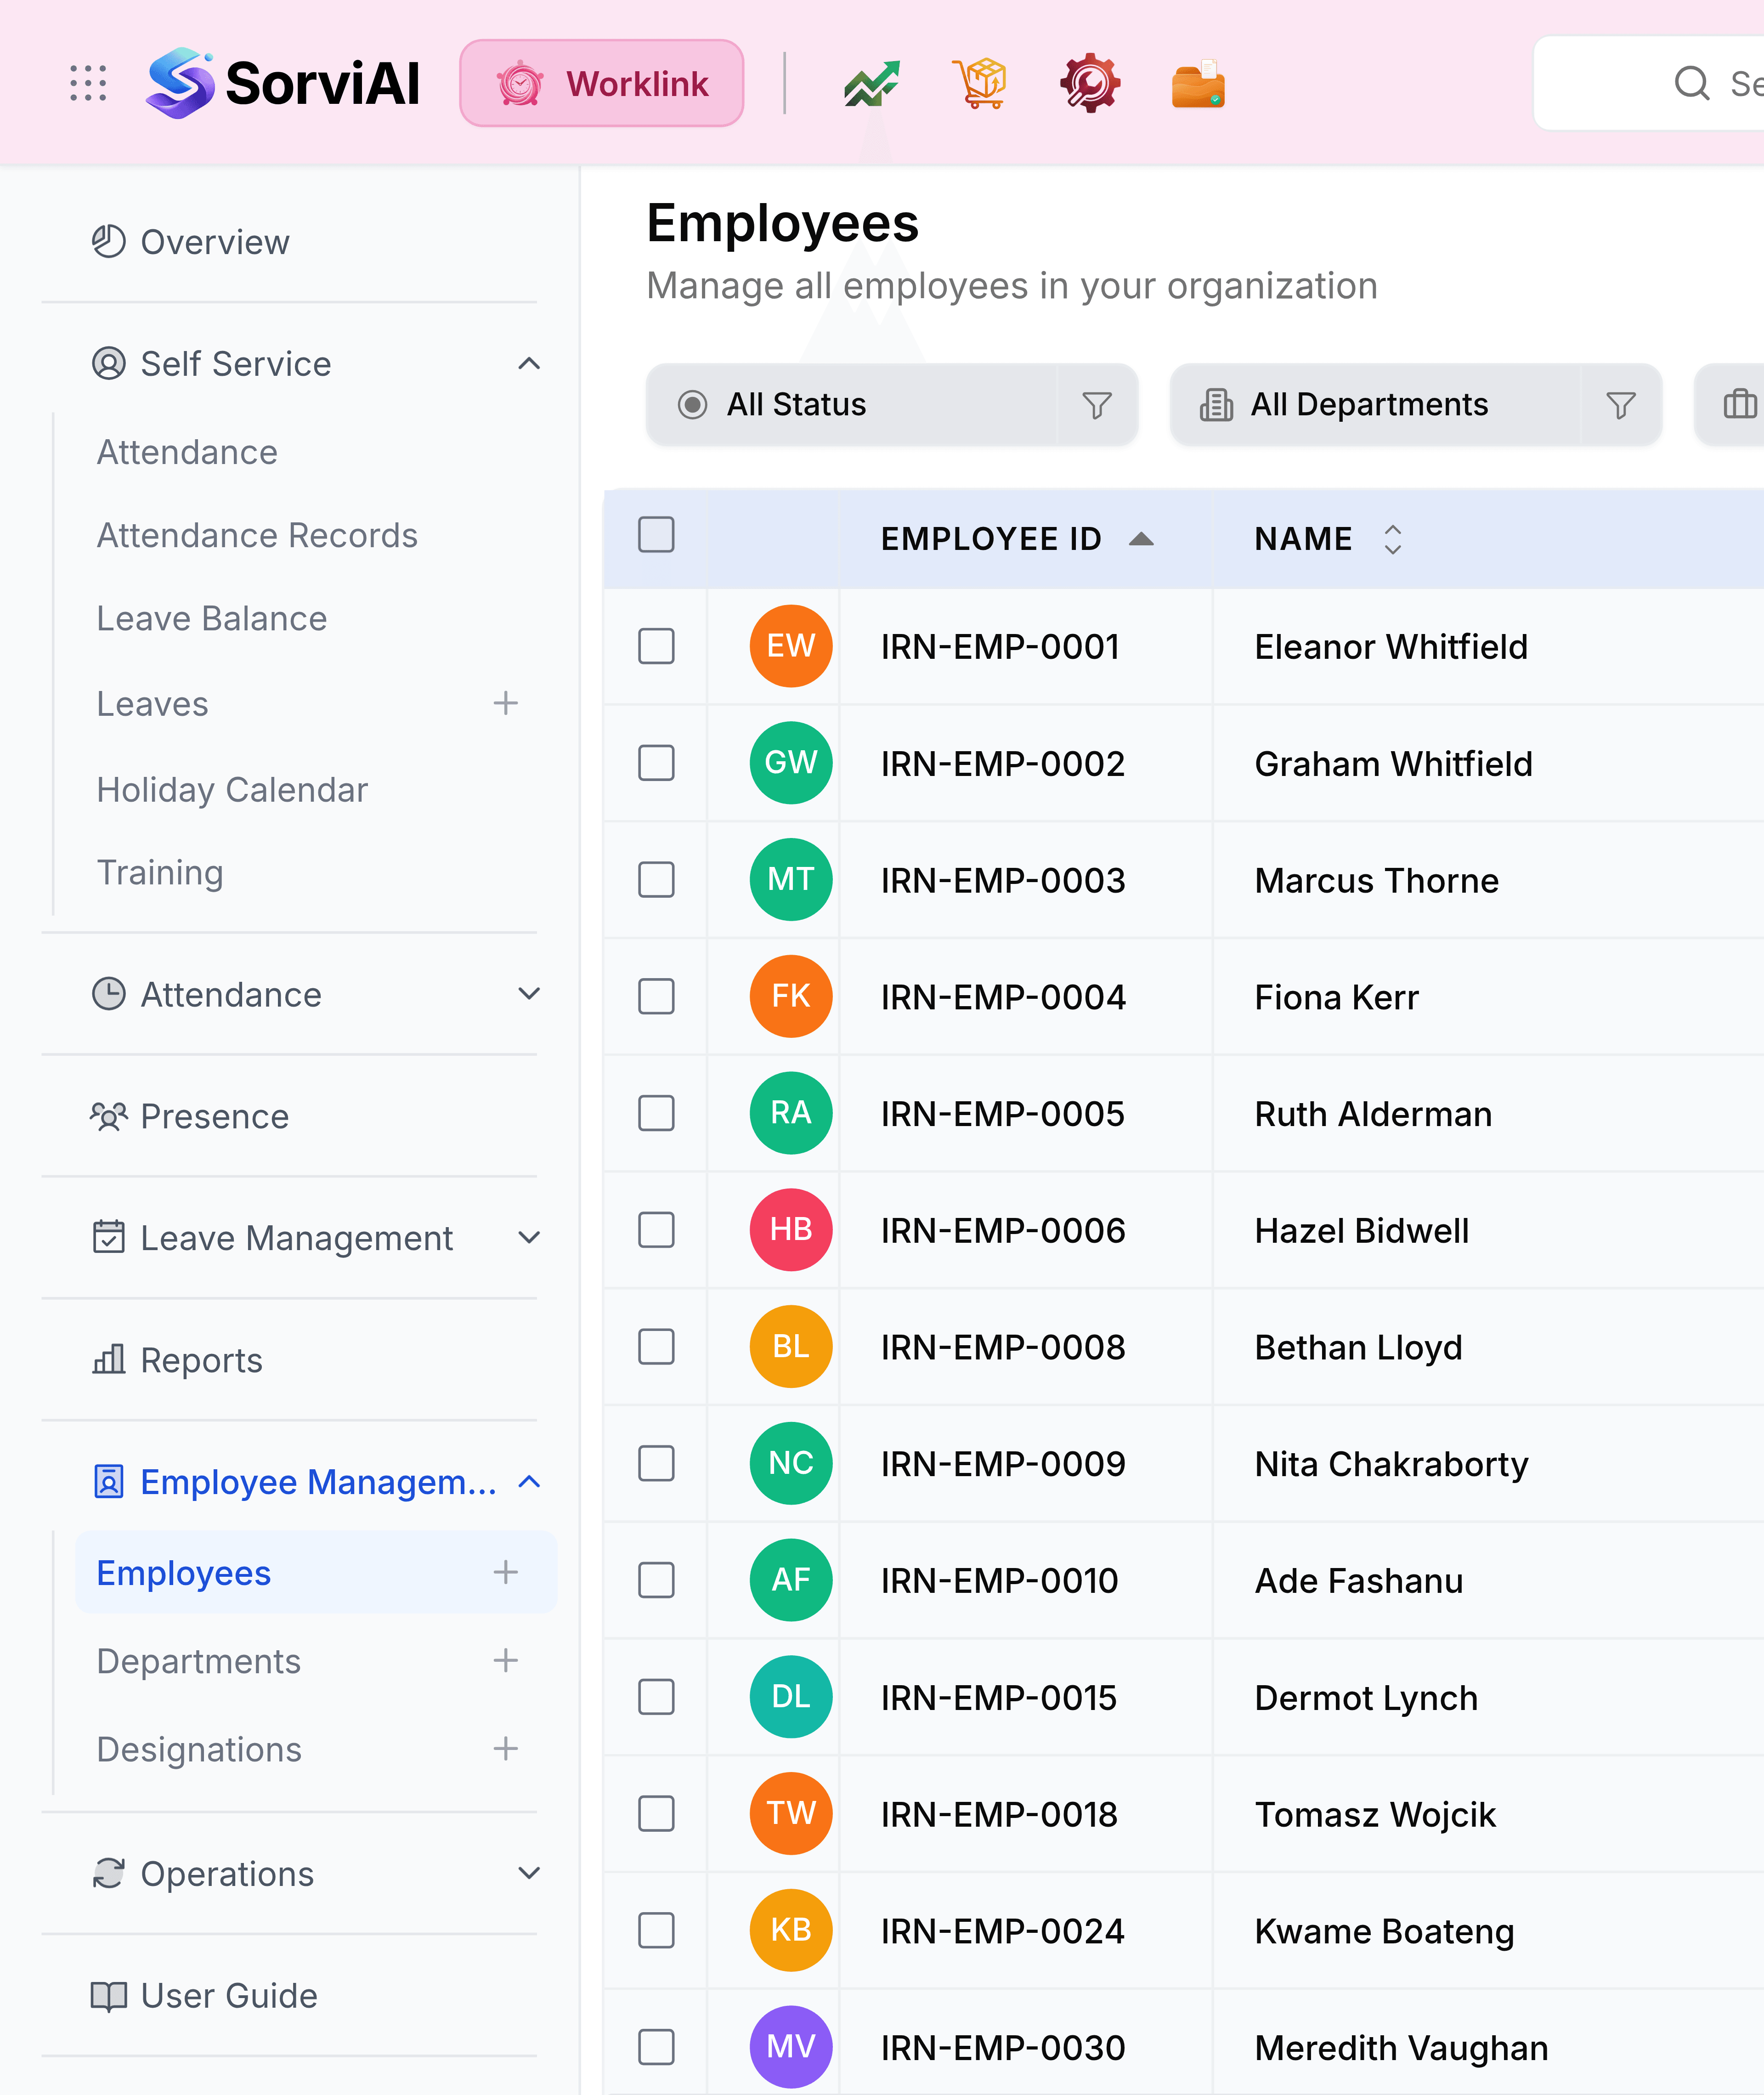Open the app grid launcher icon

(88, 83)
